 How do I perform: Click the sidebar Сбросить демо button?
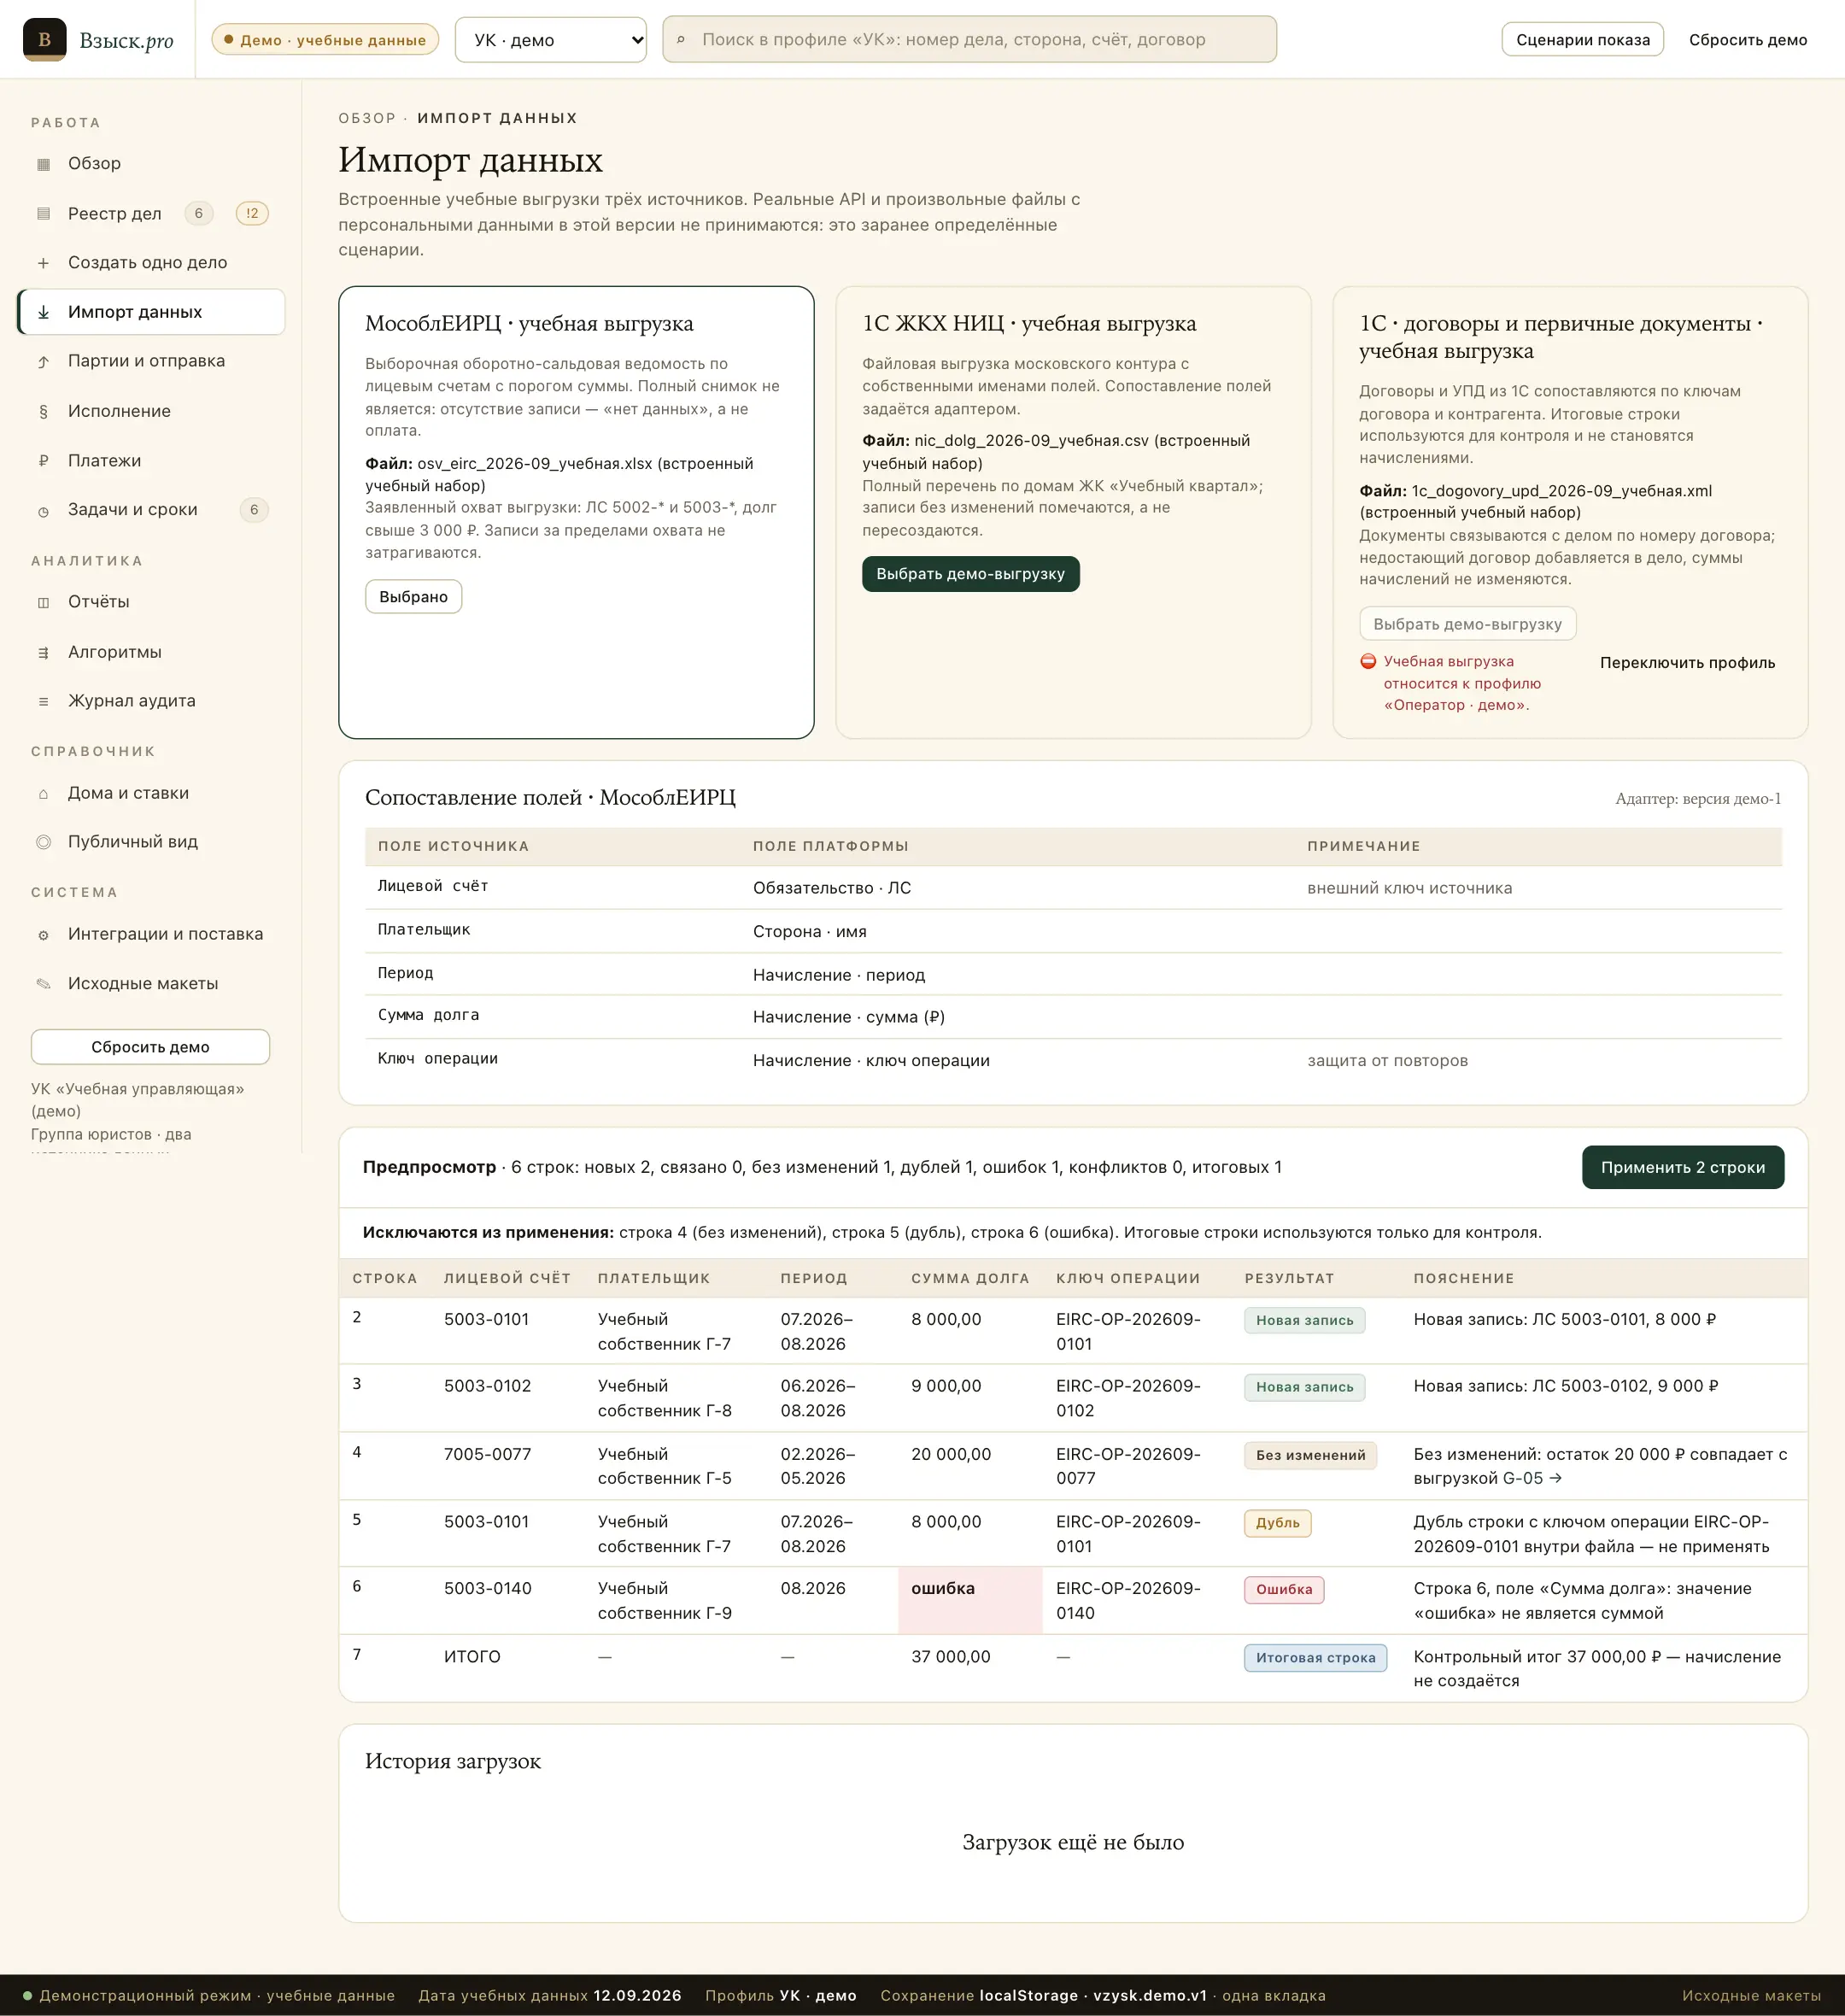(x=150, y=1047)
